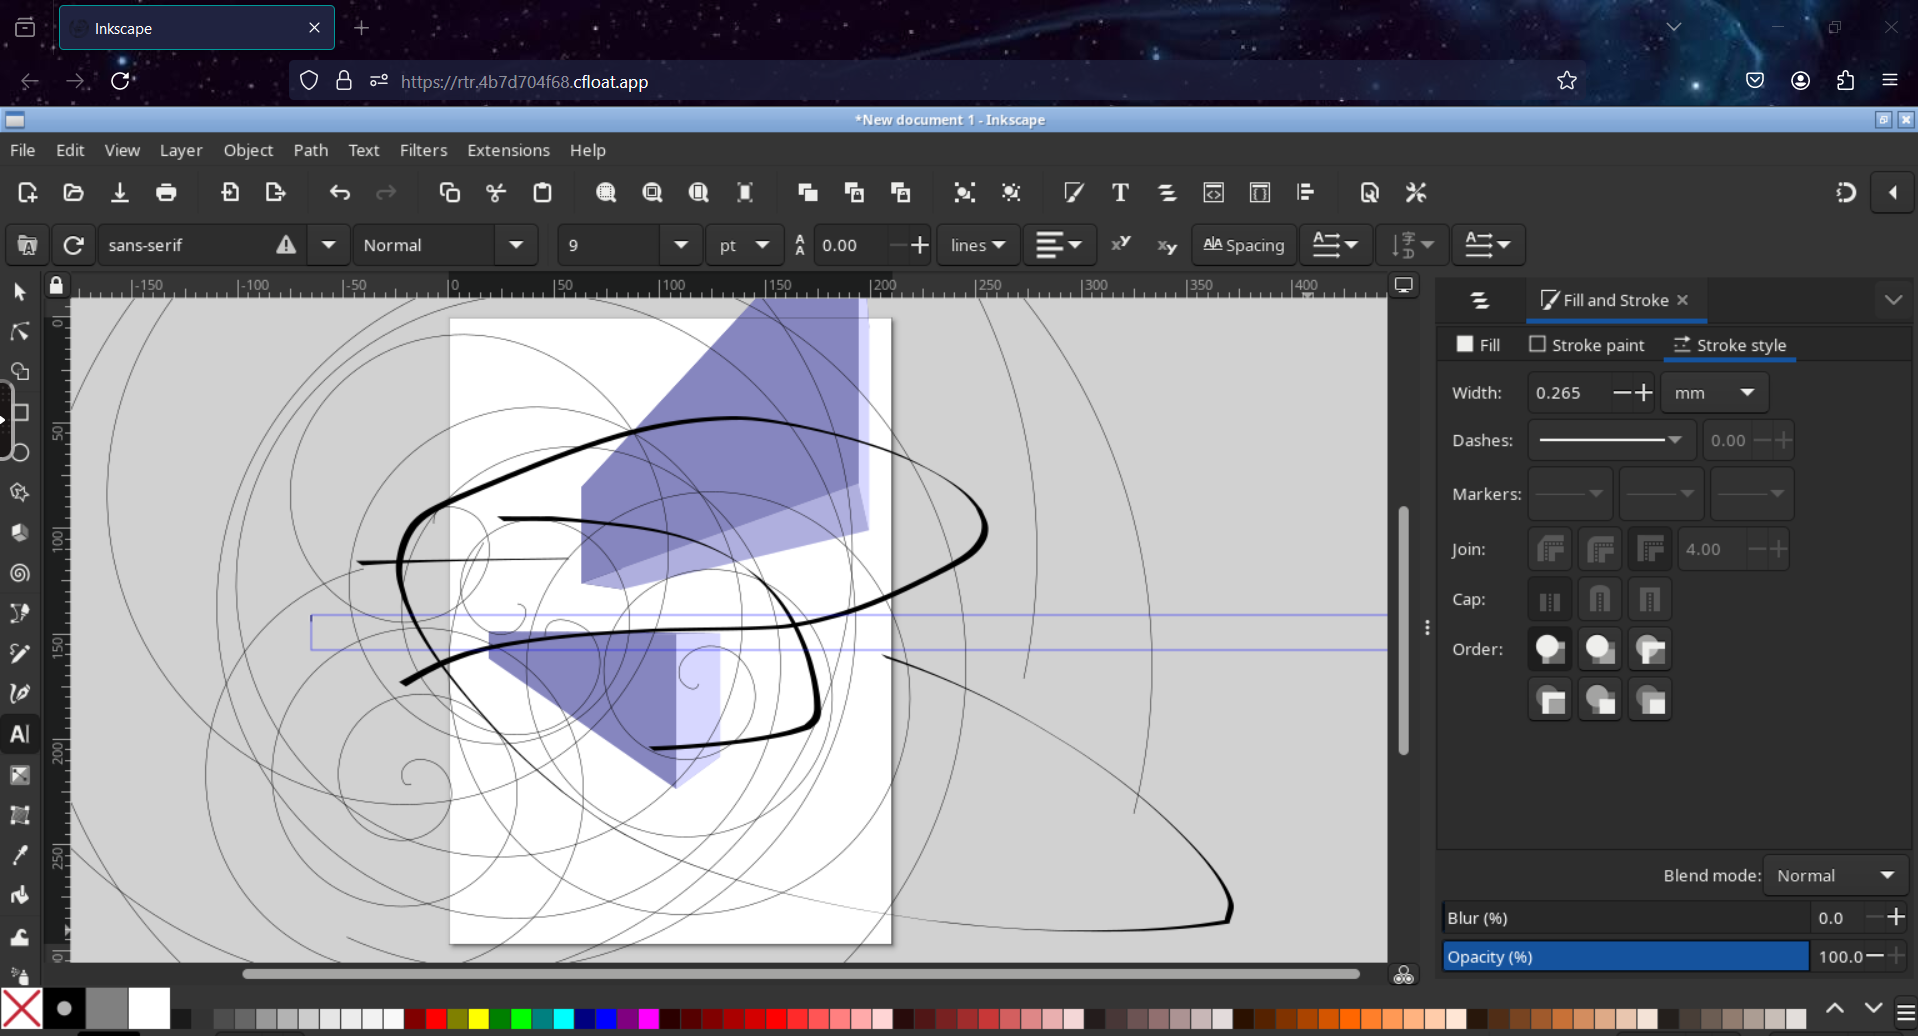This screenshot has width=1918, height=1036.
Task: Open Text and Font dialog icon
Action: pos(1120,193)
